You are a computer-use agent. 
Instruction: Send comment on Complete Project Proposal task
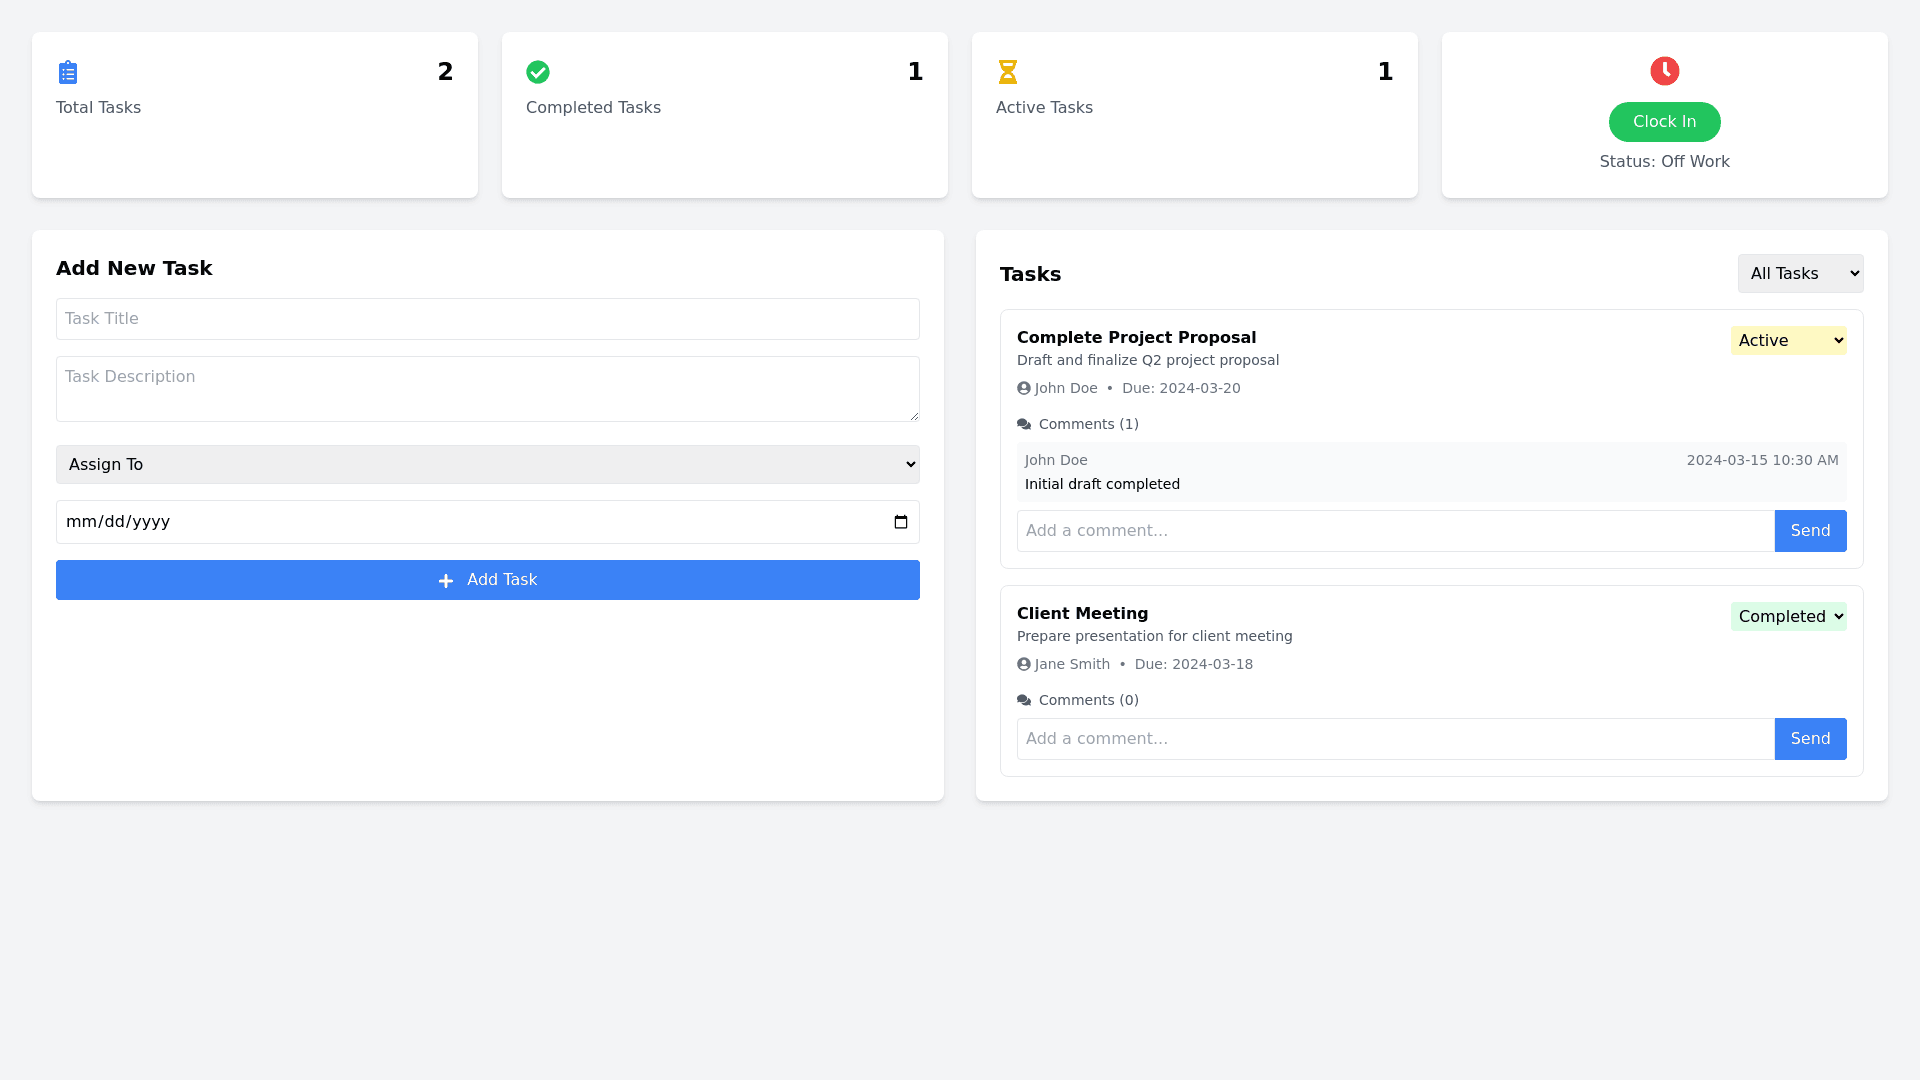1810,531
